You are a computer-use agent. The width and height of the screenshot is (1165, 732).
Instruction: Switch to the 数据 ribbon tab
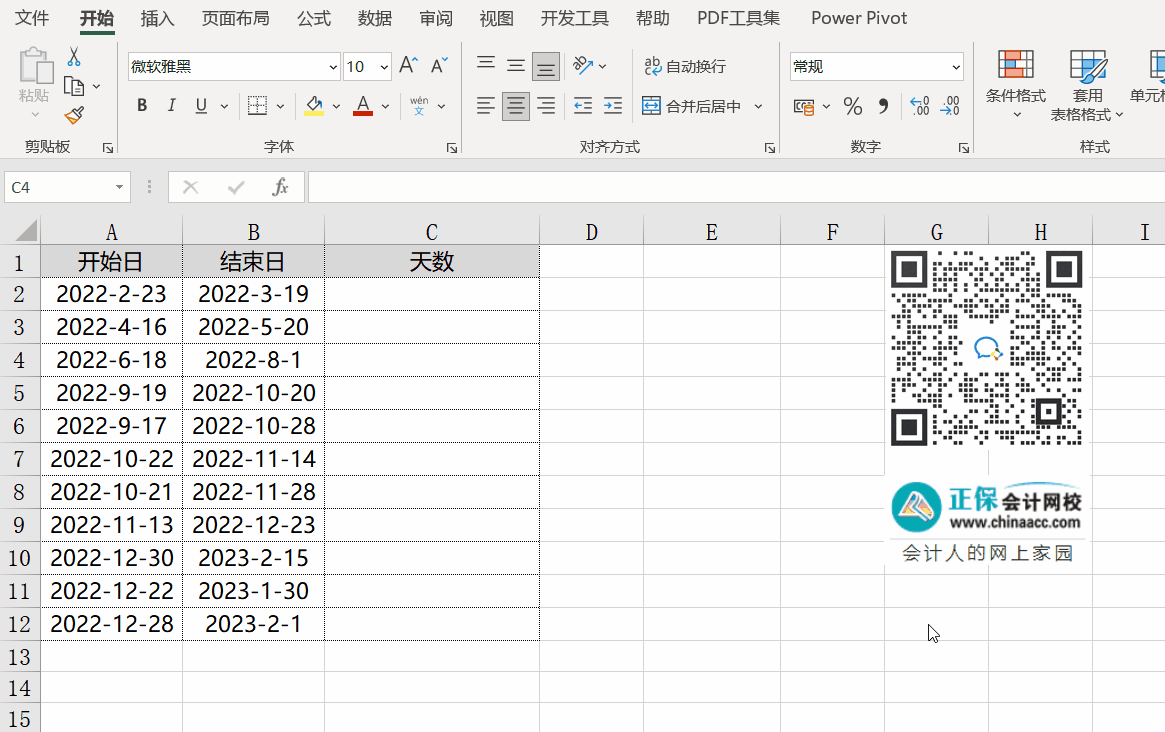[374, 17]
